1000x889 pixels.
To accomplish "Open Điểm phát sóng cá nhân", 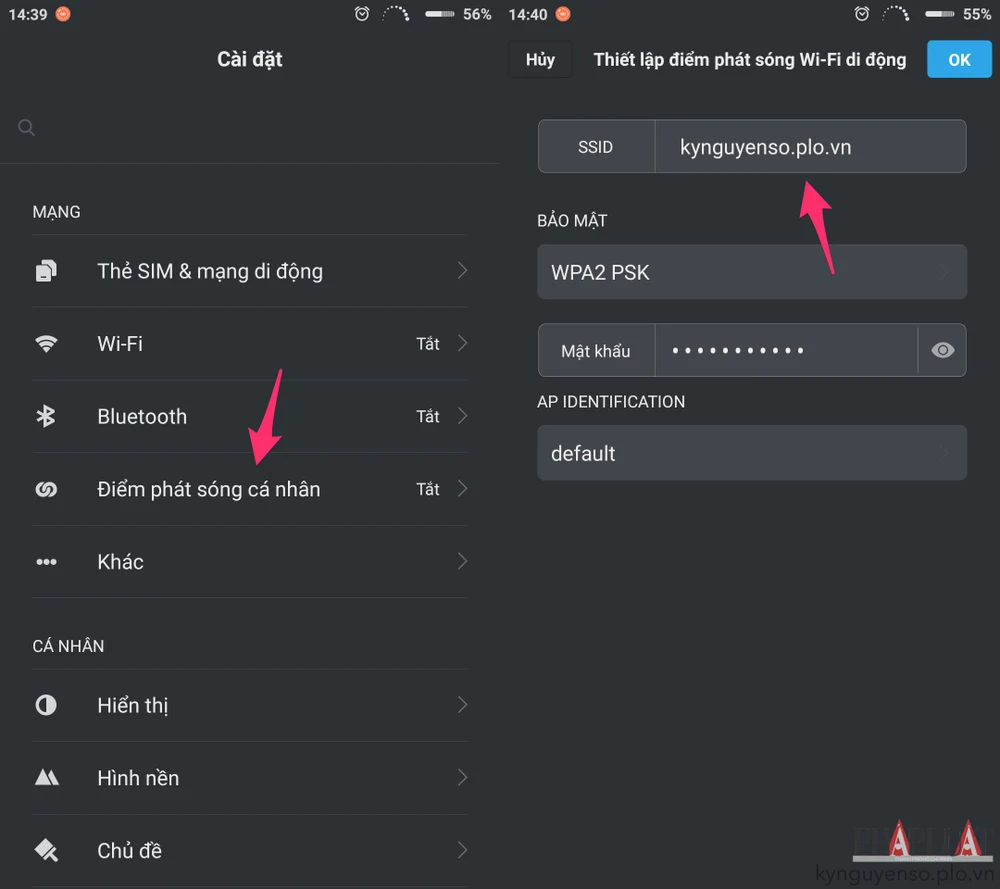I will [x=209, y=490].
